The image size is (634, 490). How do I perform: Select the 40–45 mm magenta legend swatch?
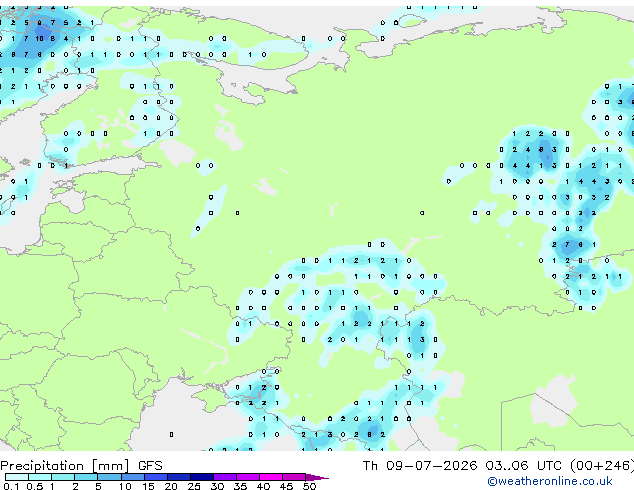click(271, 477)
